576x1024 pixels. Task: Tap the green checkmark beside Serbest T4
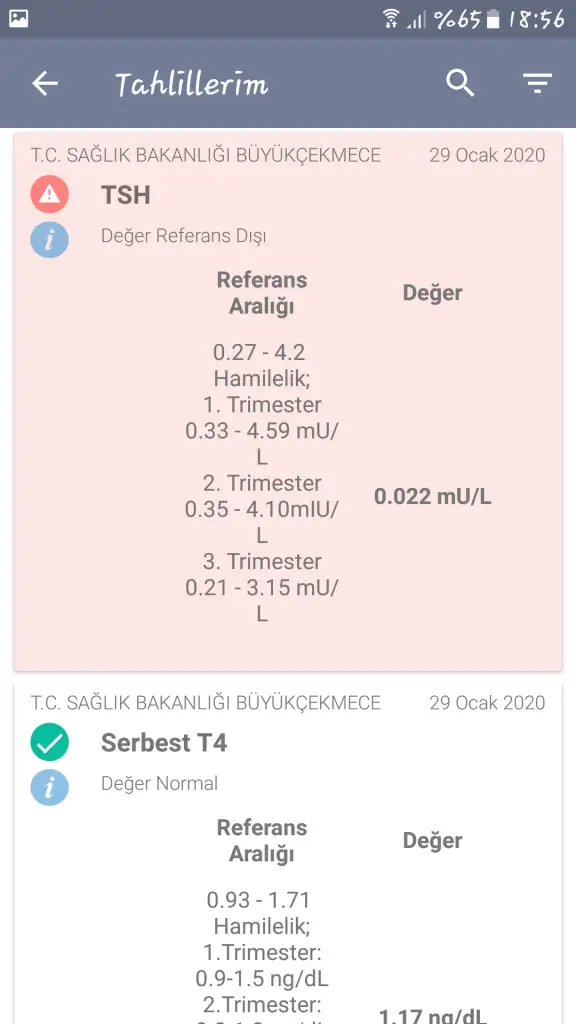50,742
